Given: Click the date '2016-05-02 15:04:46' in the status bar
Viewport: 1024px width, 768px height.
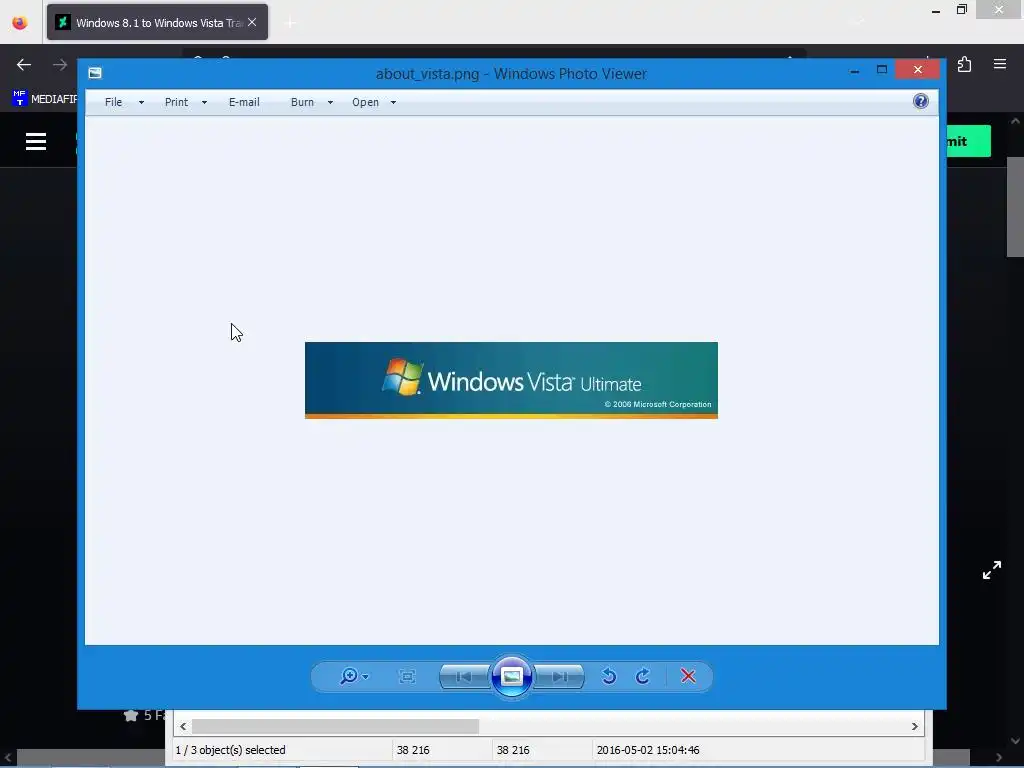Looking at the screenshot, I should point(648,750).
